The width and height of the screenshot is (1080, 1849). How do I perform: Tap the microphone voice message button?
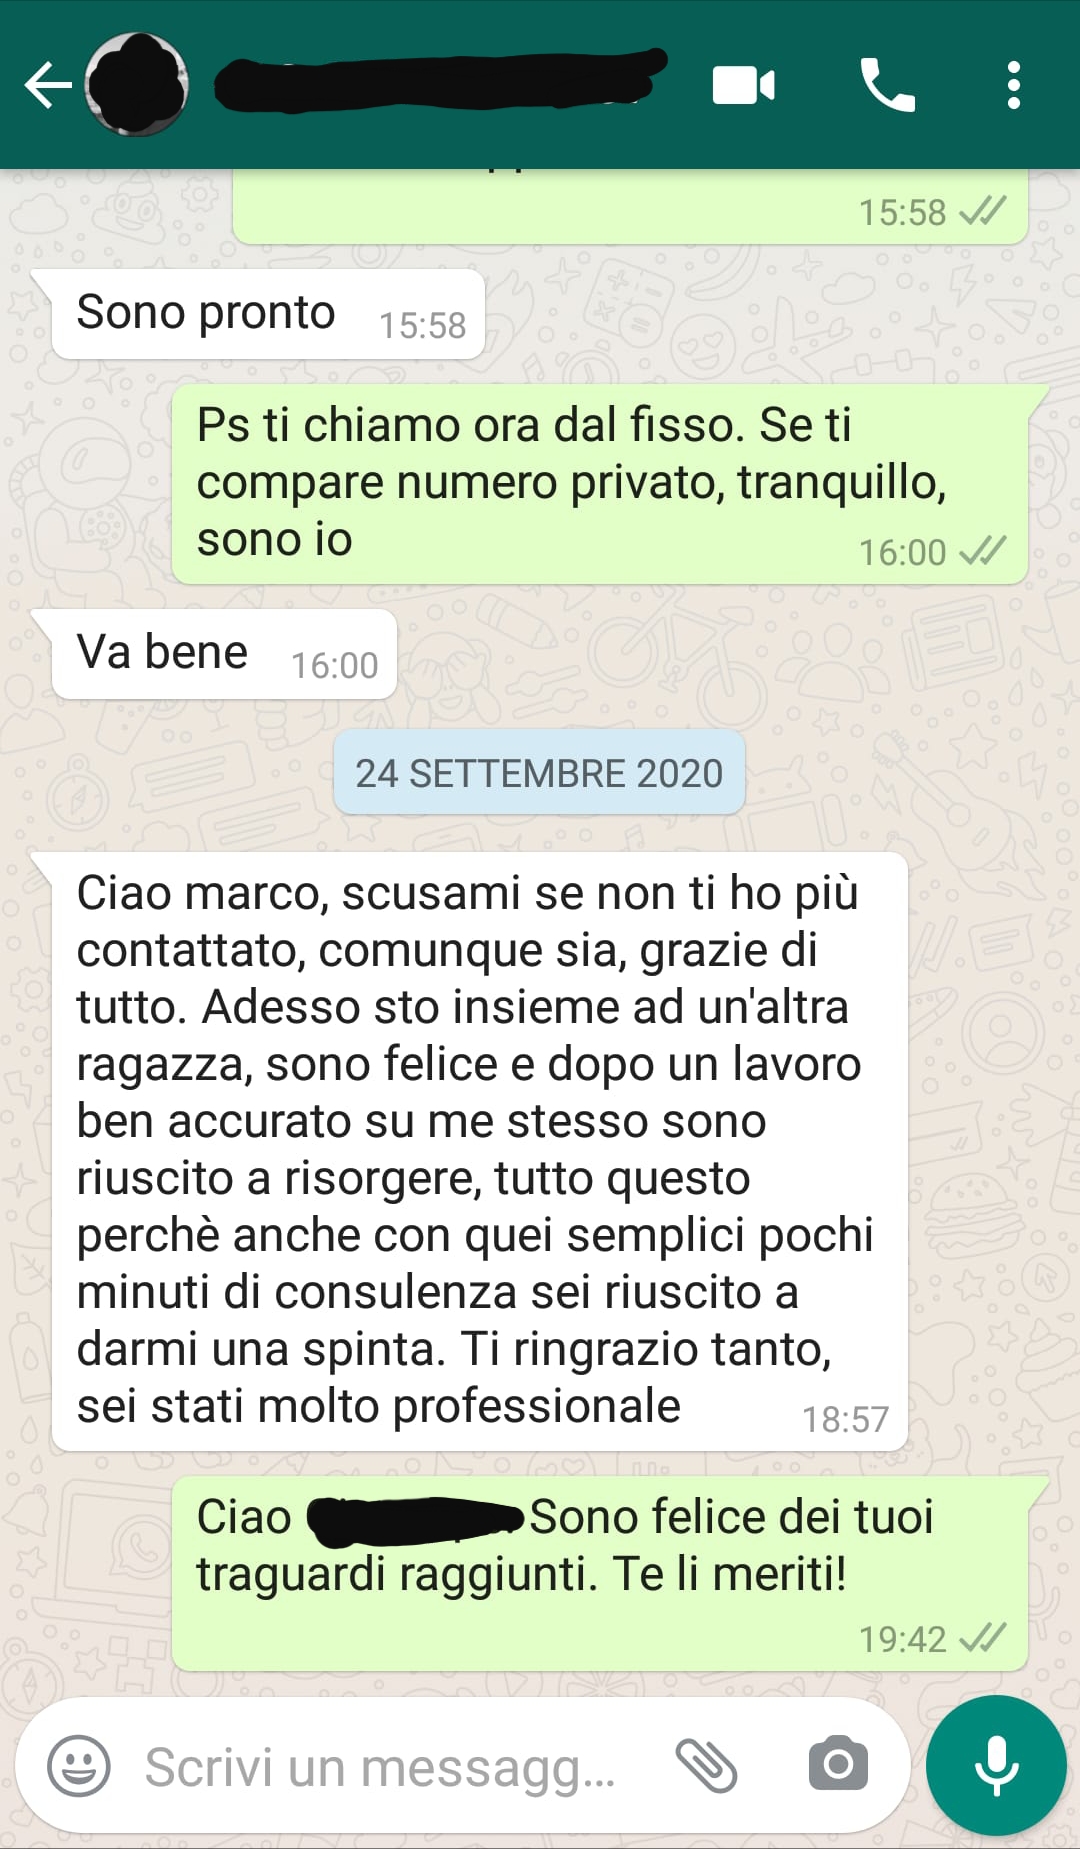click(x=996, y=1765)
